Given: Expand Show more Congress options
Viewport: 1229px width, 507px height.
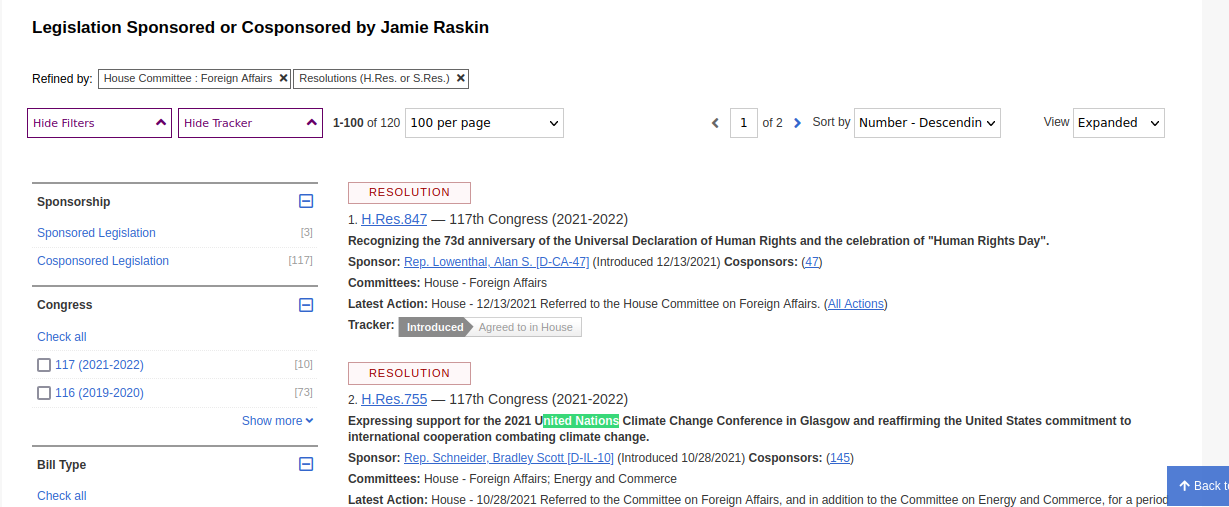Looking at the screenshot, I should 277,421.
